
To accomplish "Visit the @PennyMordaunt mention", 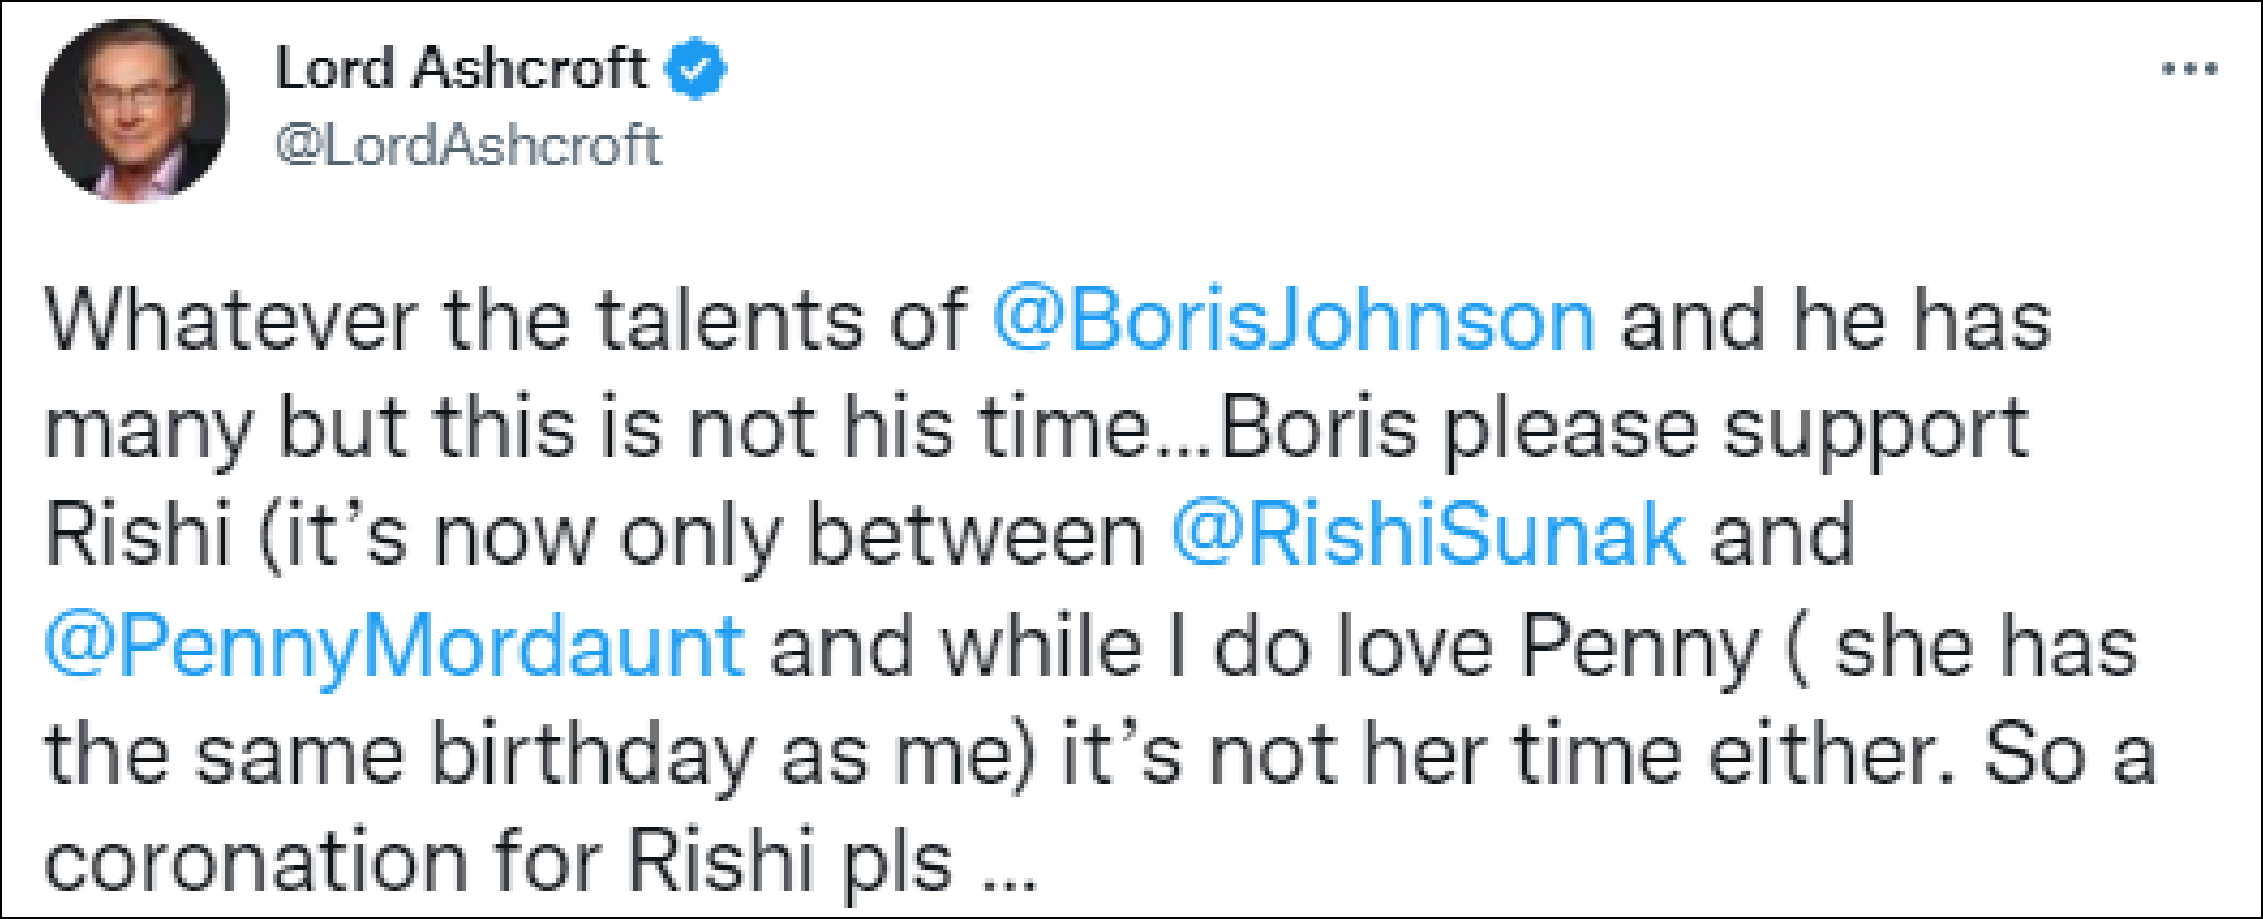I will pyautogui.click(x=394, y=645).
